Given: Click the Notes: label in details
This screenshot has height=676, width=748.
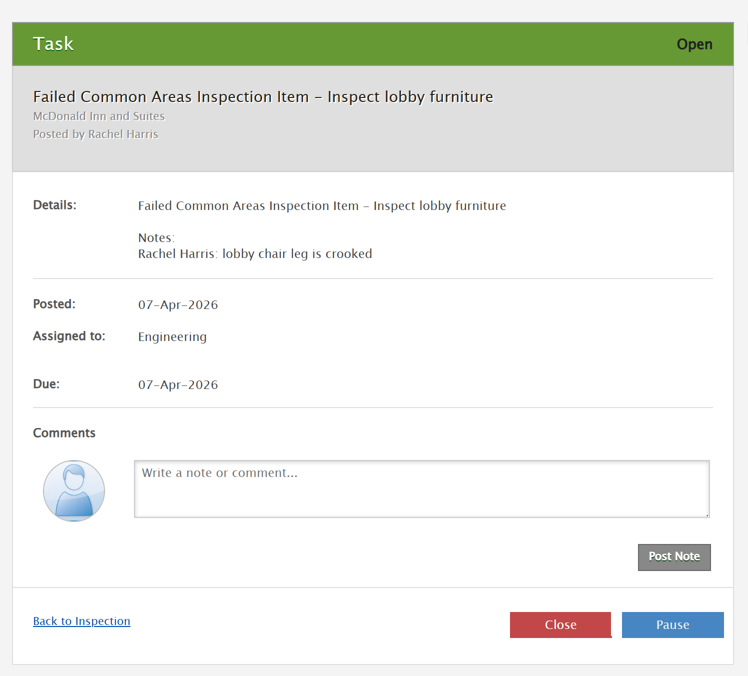Looking at the screenshot, I should pos(156,238).
